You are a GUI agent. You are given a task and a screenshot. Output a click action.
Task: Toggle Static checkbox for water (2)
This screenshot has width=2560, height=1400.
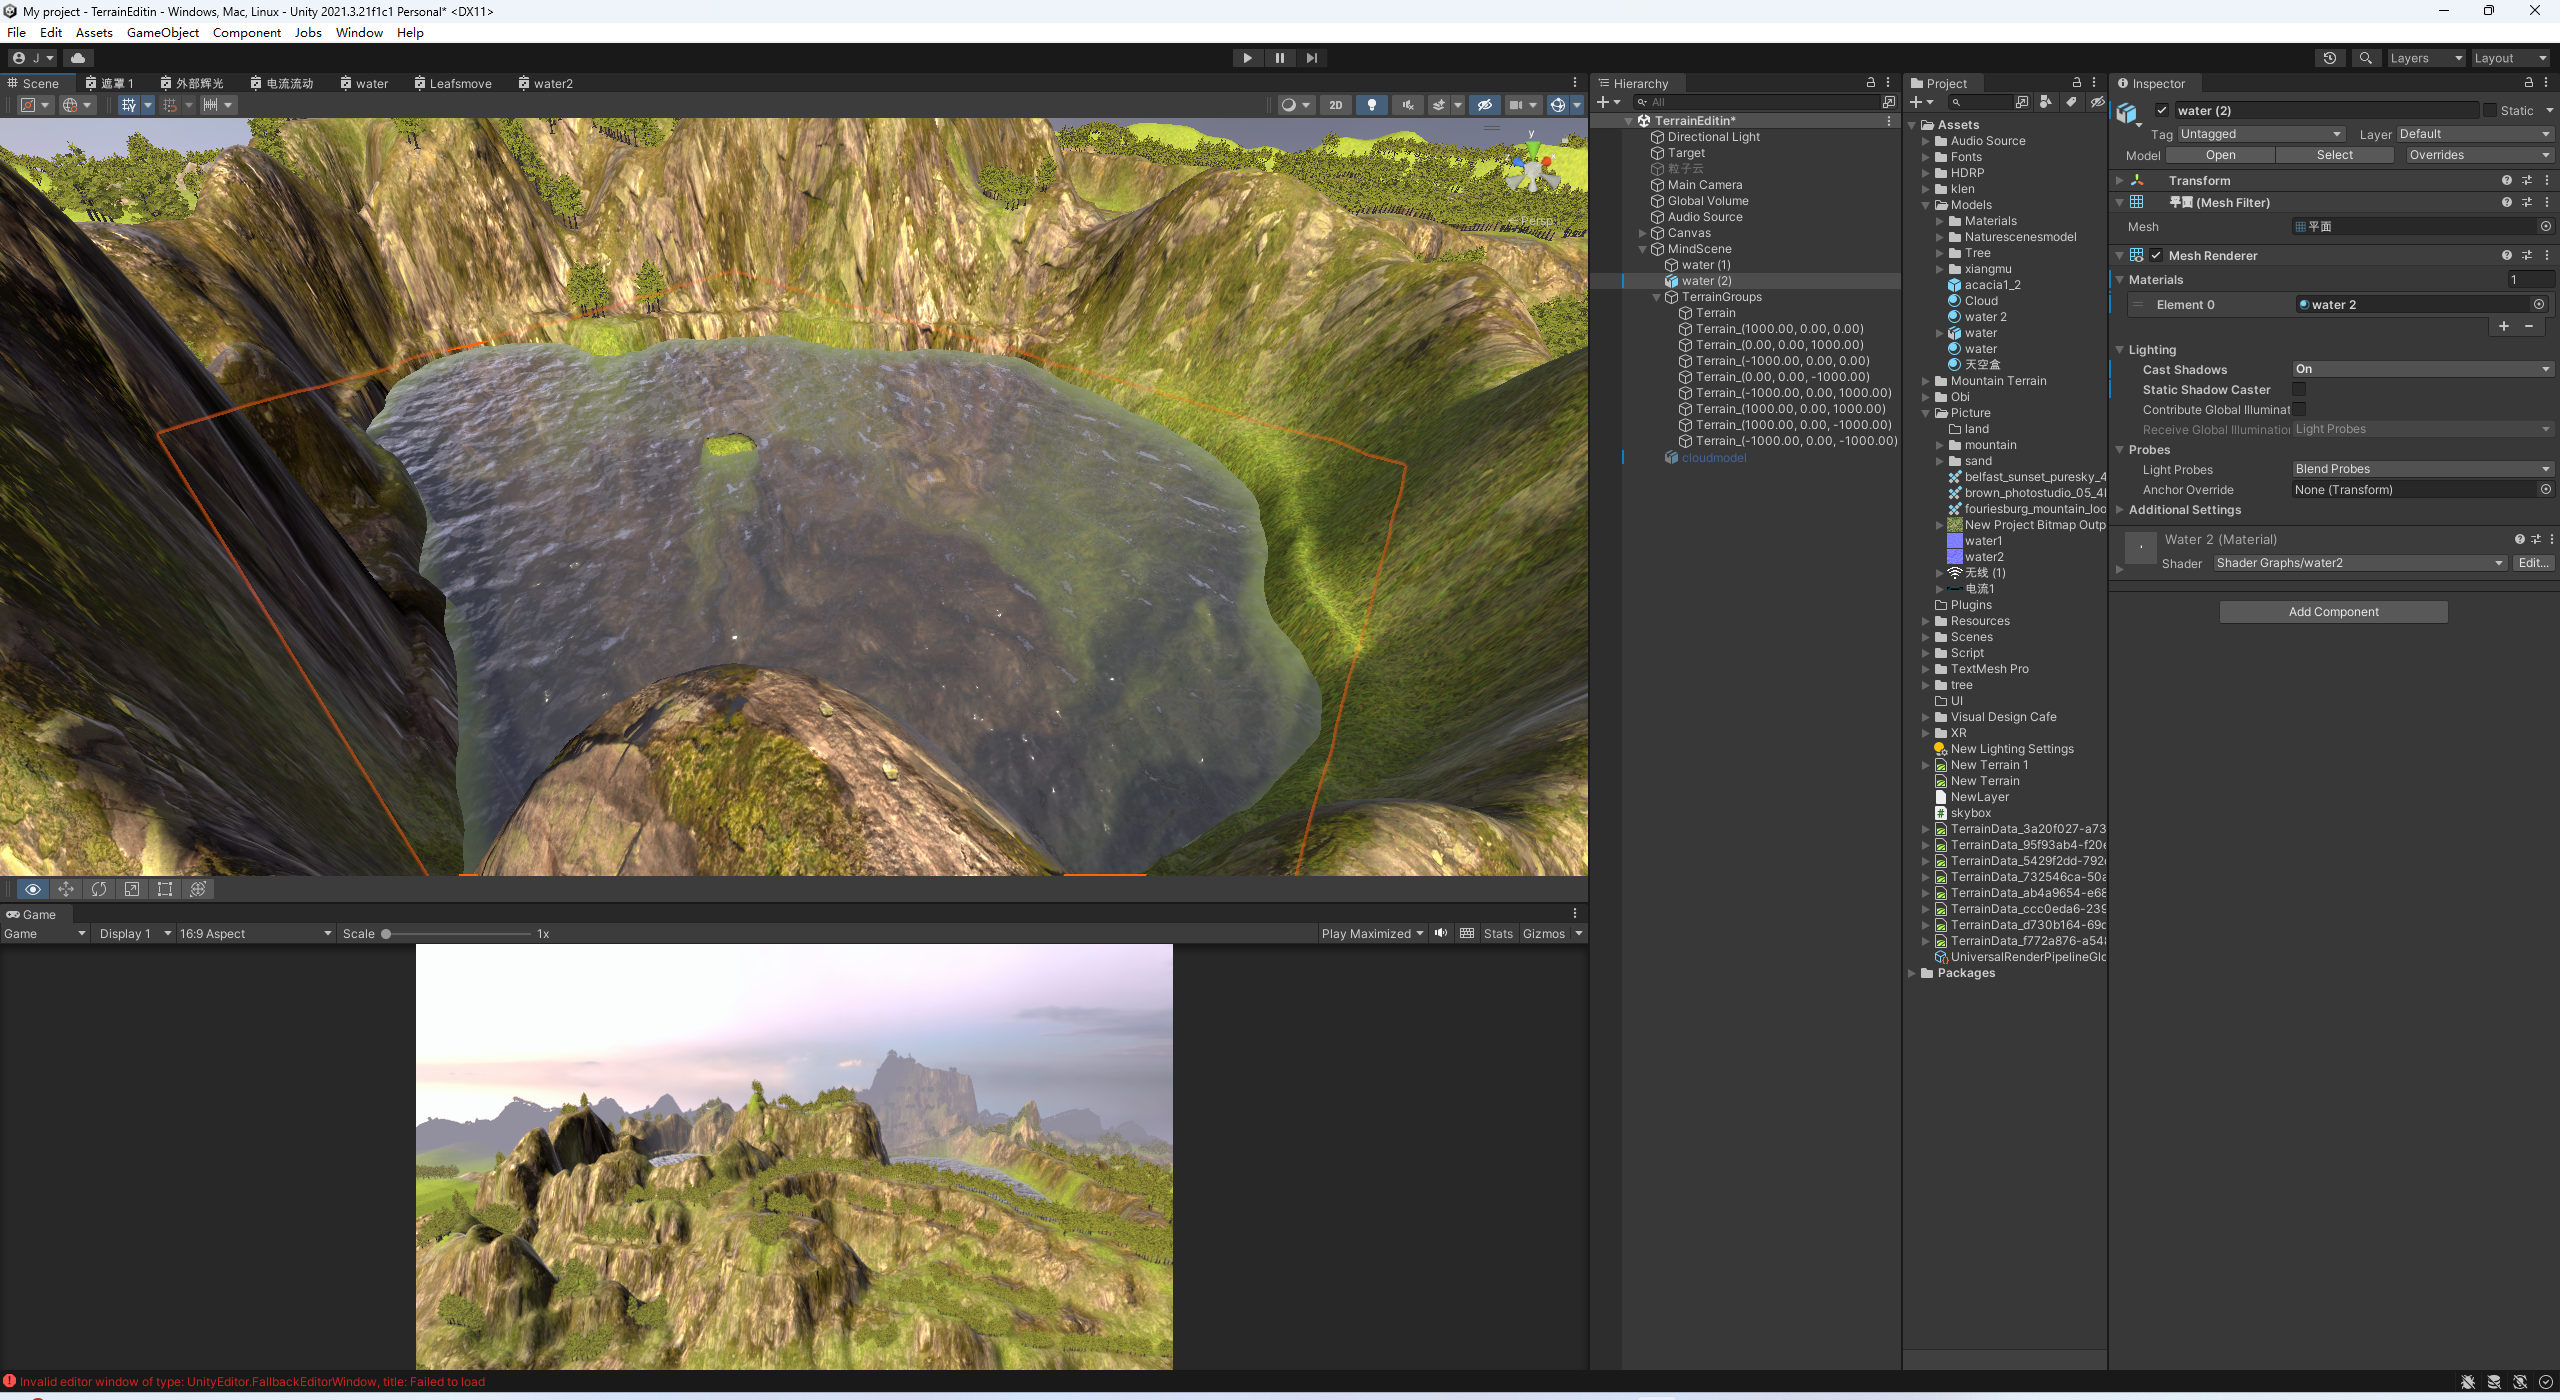[2490, 111]
